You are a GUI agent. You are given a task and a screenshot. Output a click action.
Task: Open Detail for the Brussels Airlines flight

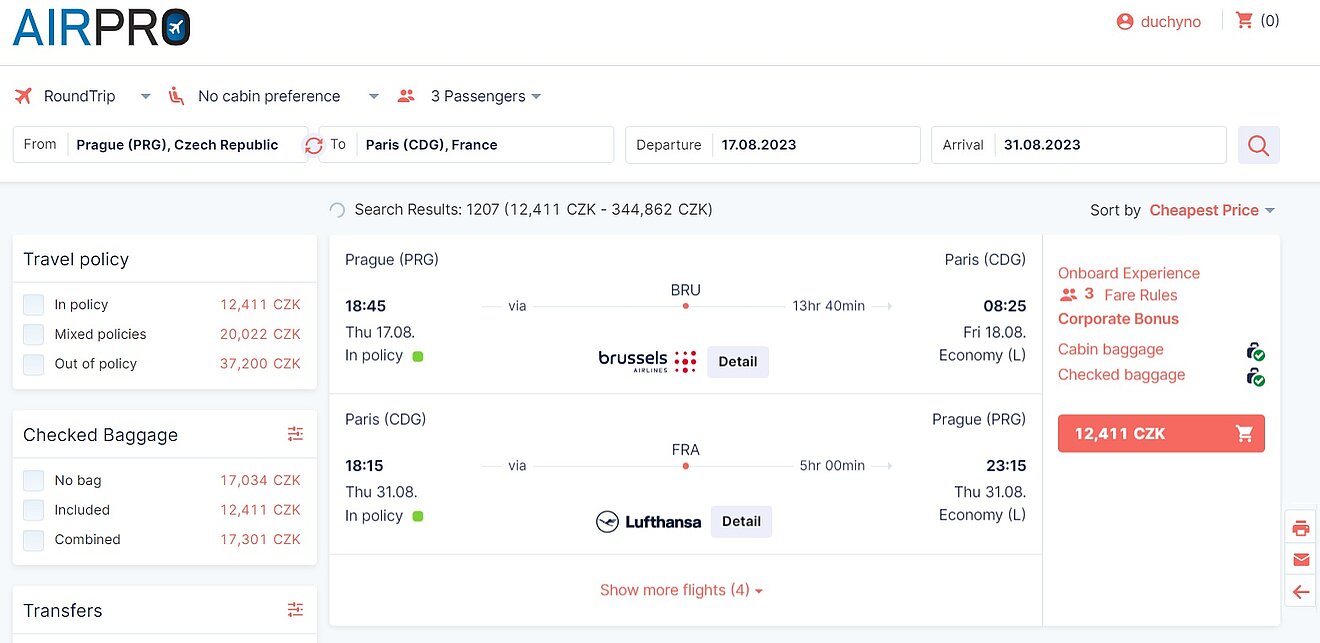point(738,361)
